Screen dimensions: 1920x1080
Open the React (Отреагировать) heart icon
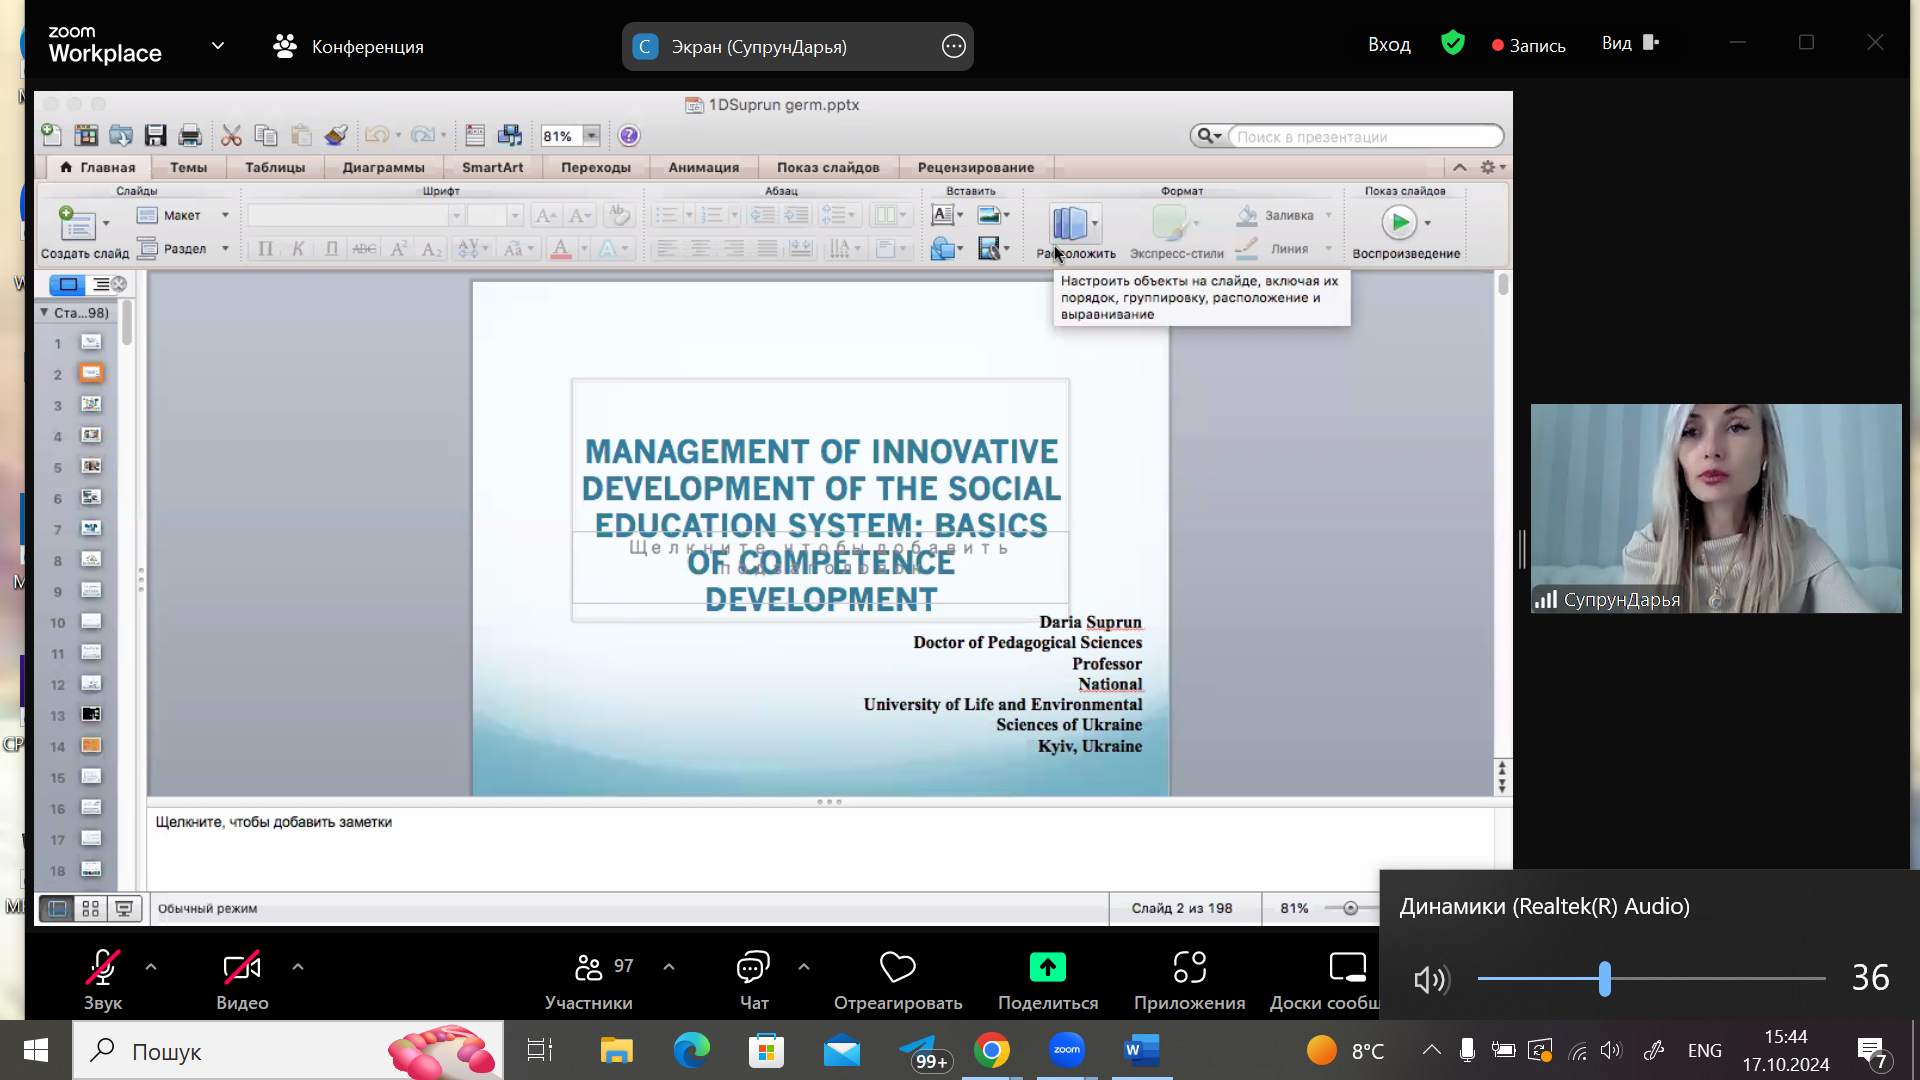click(897, 968)
